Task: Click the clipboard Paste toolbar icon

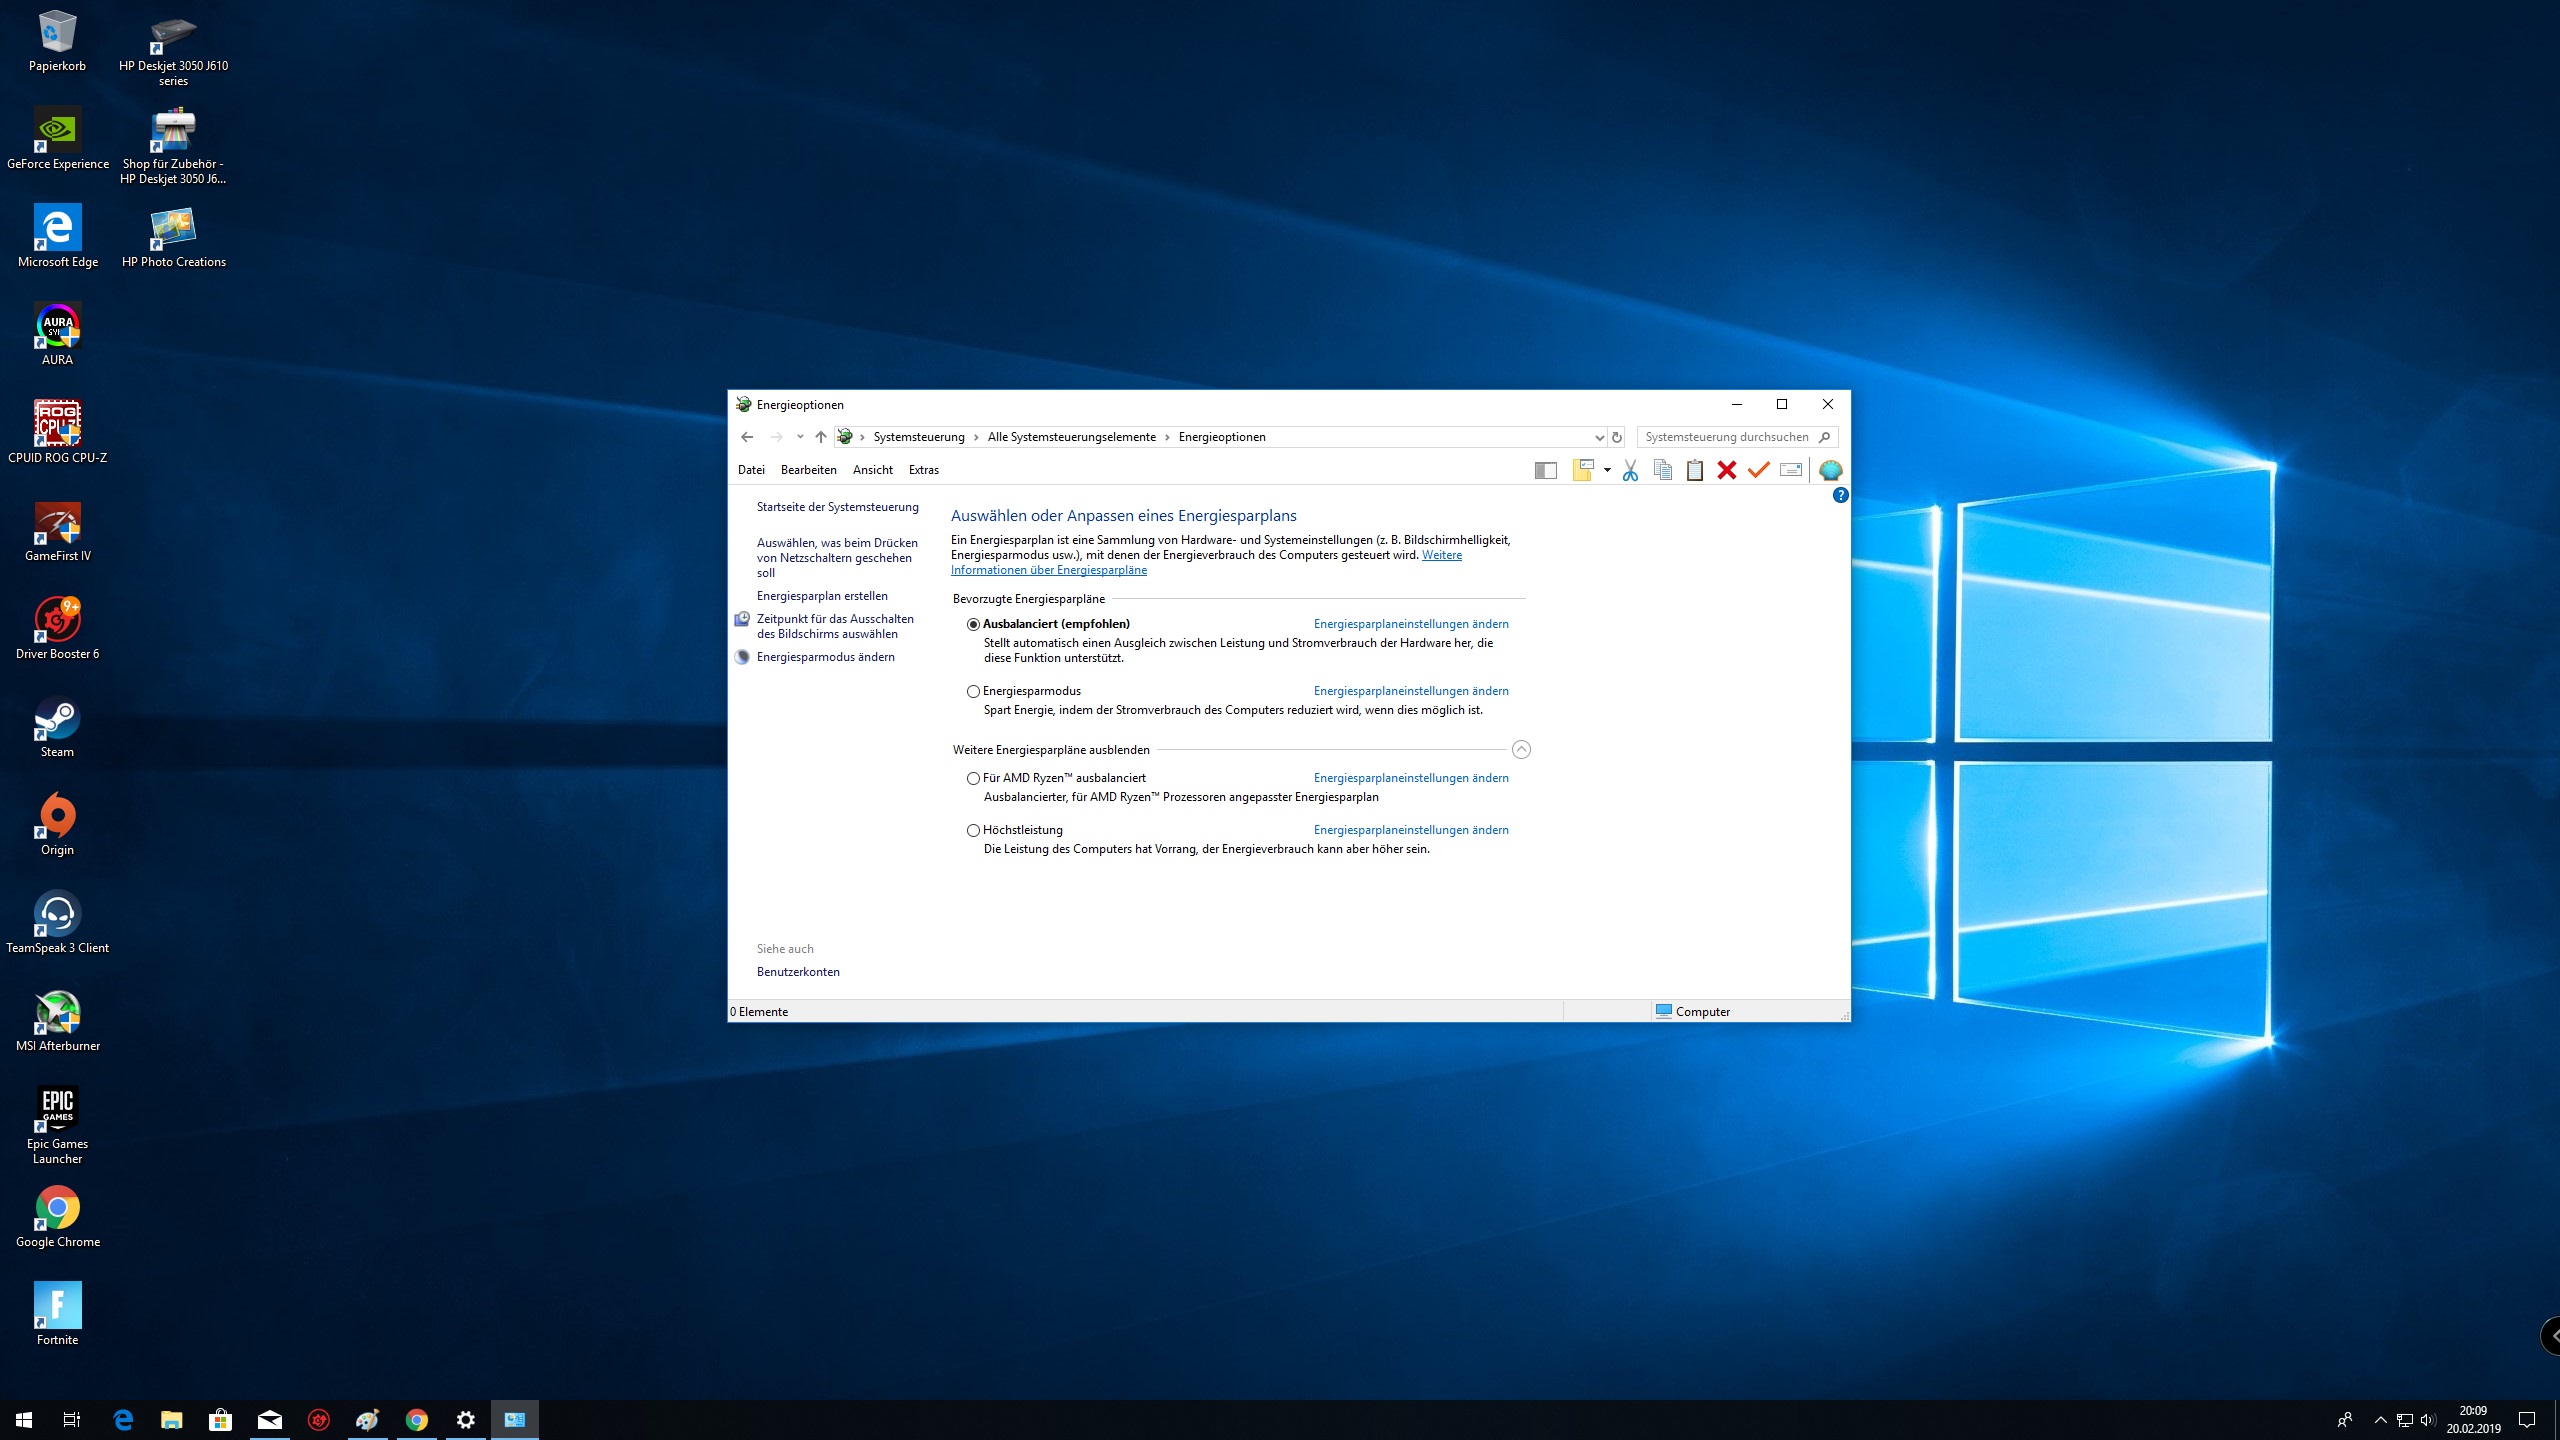Action: [x=1694, y=470]
